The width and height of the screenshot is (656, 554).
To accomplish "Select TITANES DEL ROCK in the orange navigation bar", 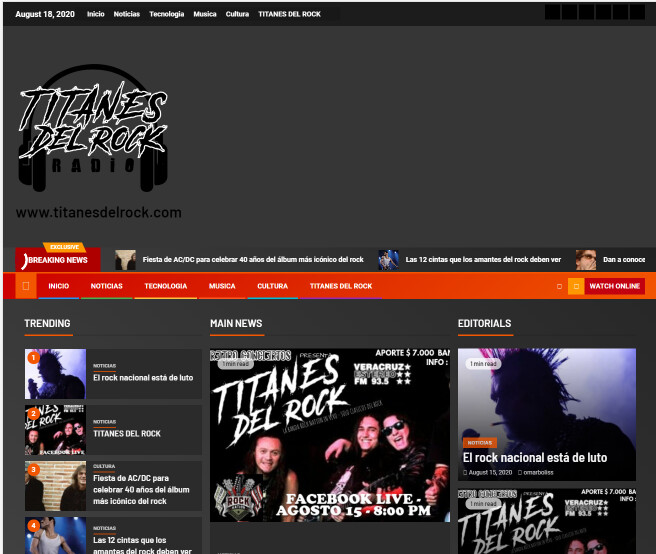I will coord(341,286).
